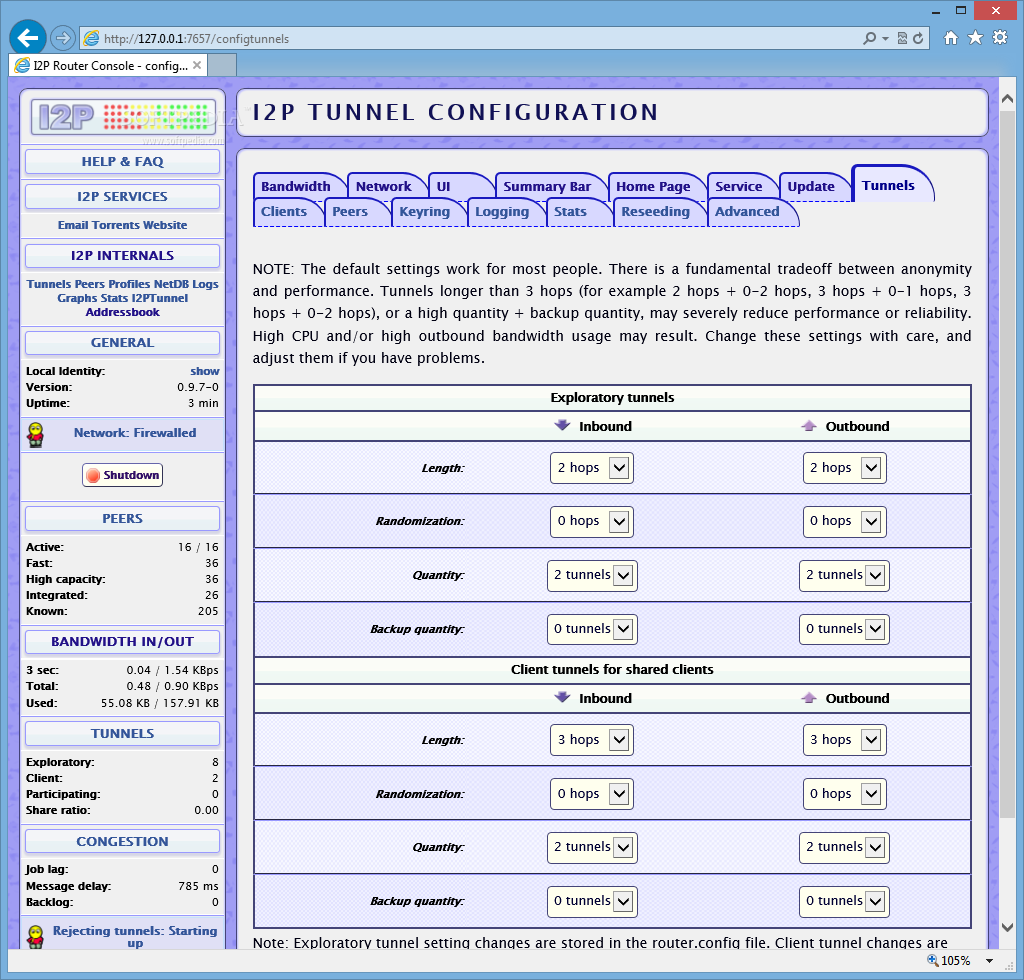The image size is (1024, 980).
Task: Click the Rejecting tunnels status character icon
Action: [x=35, y=936]
